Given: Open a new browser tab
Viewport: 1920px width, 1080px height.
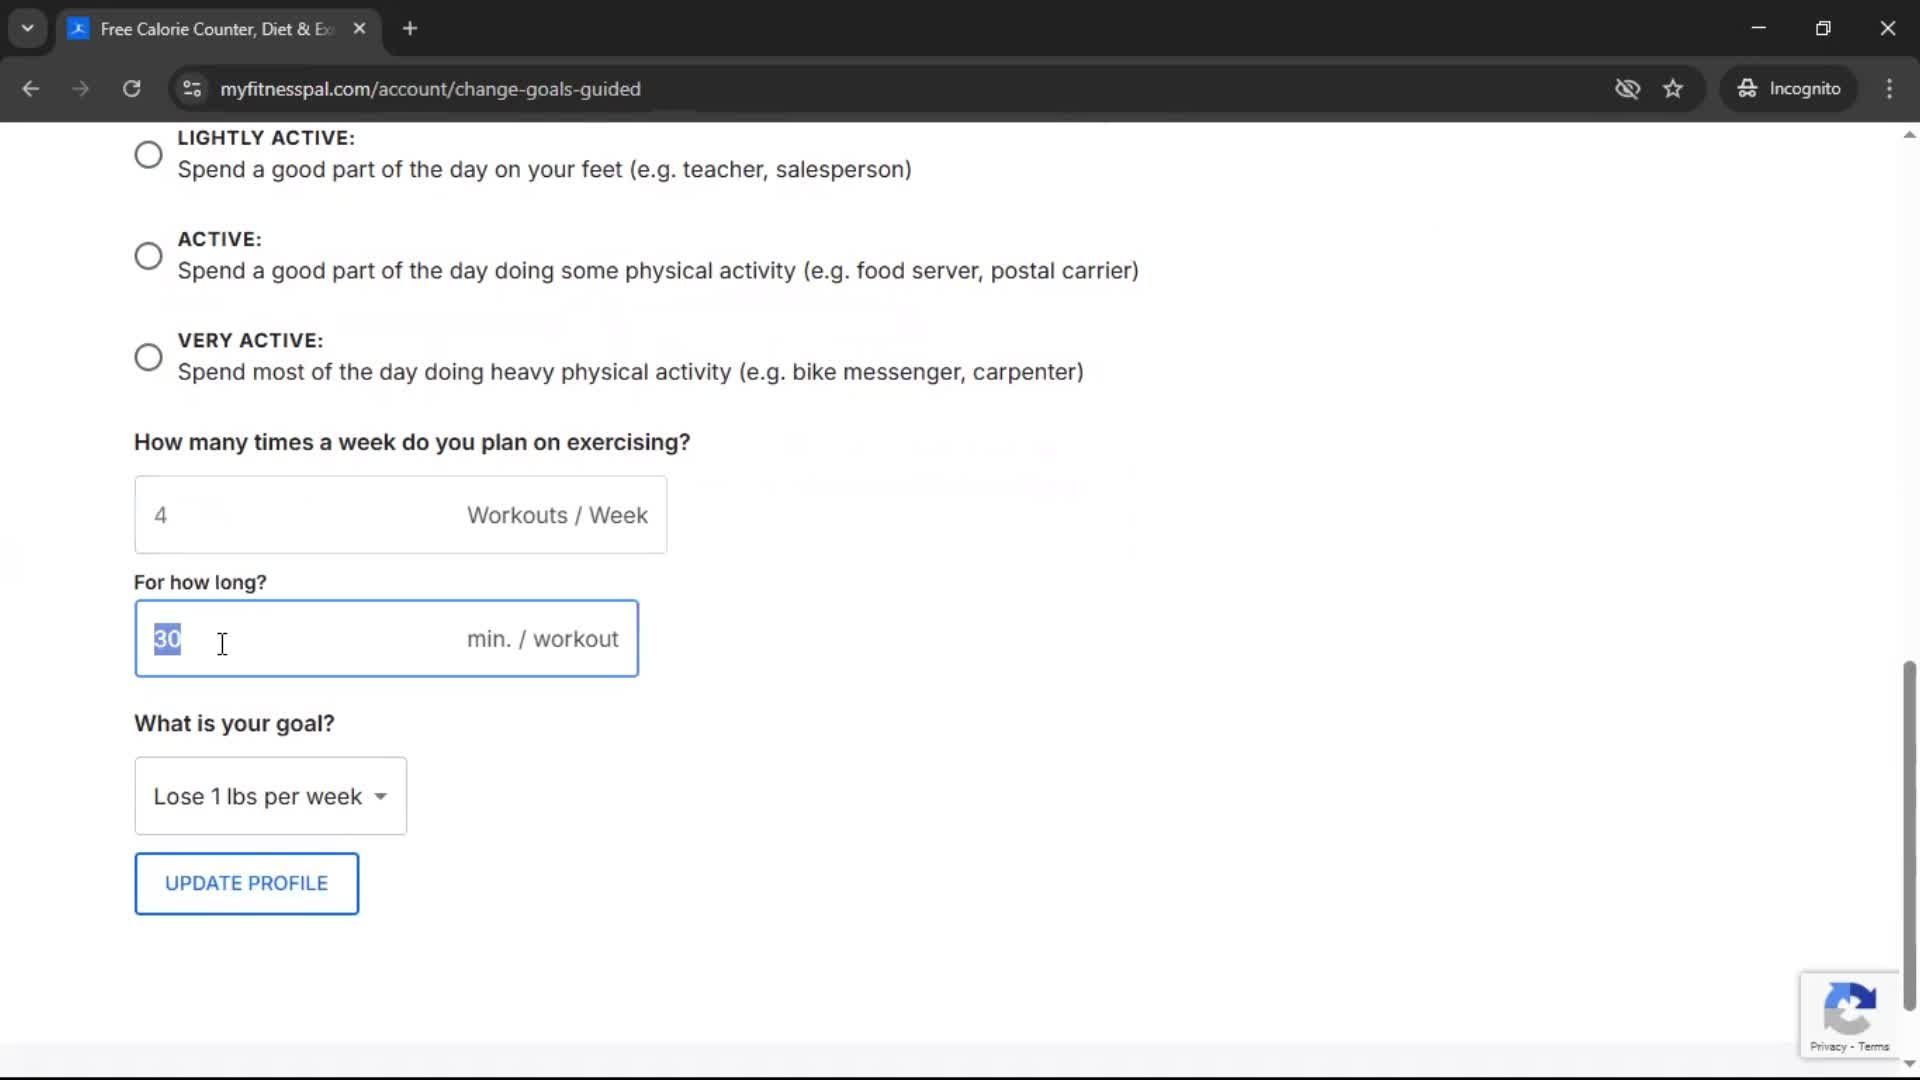Looking at the screenshot, I should tap(410, 29).
